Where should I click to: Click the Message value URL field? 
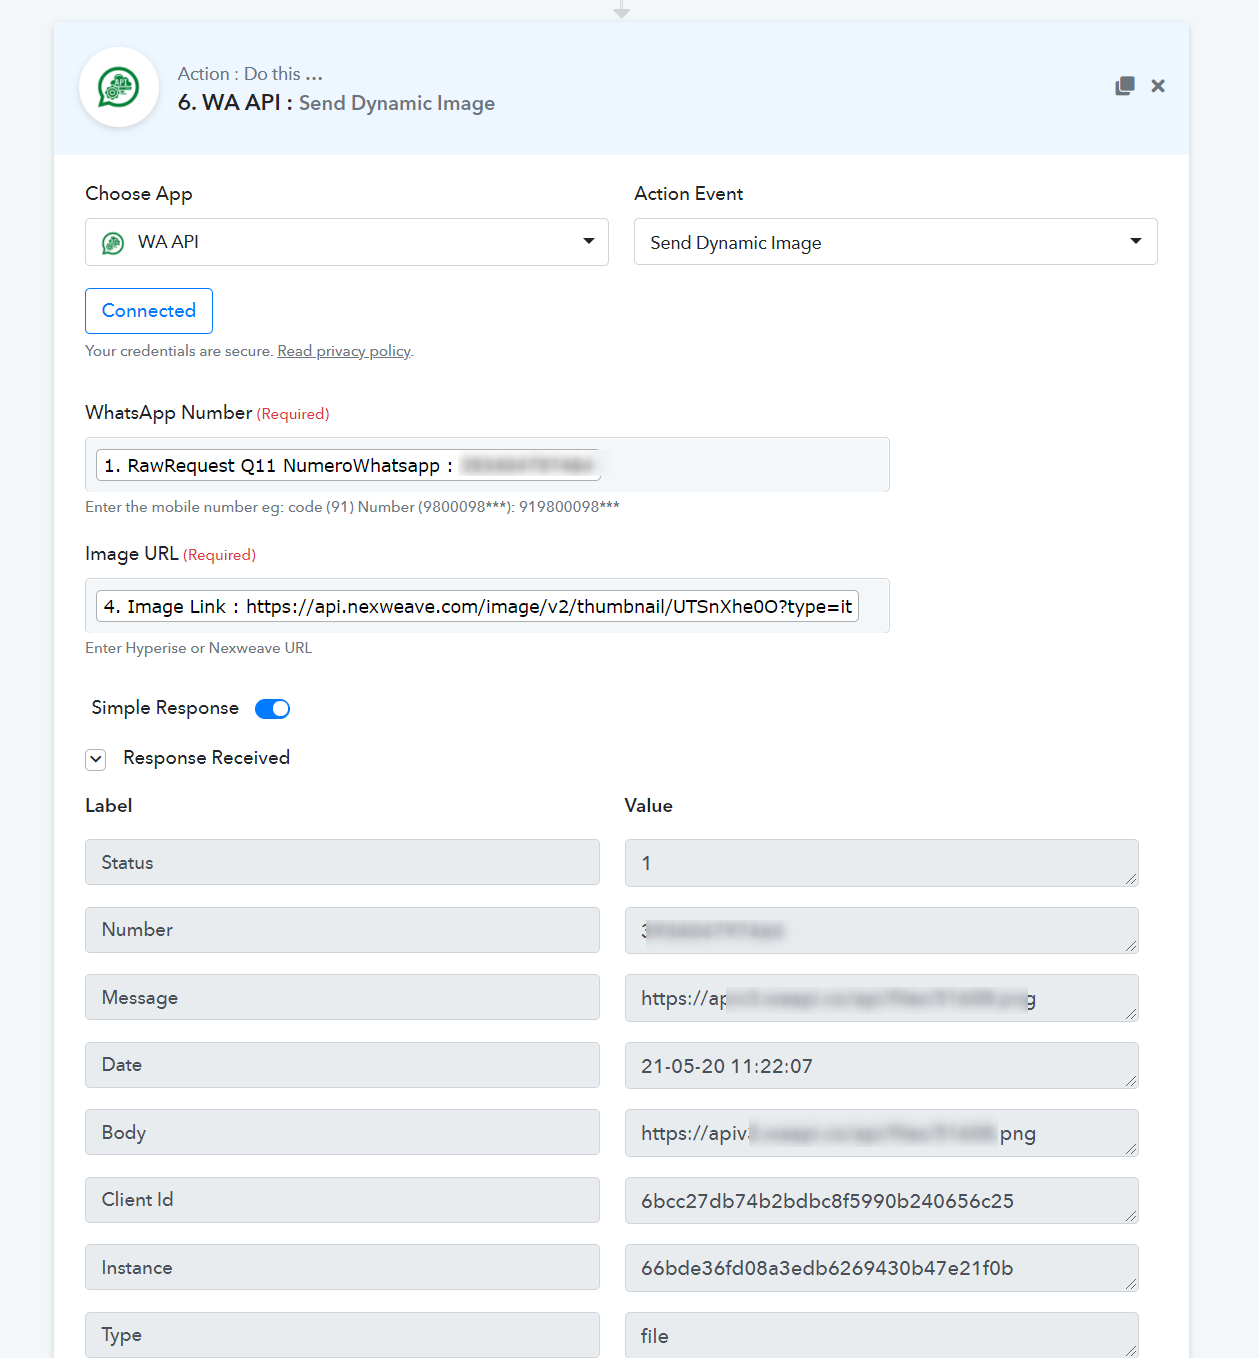882,998
